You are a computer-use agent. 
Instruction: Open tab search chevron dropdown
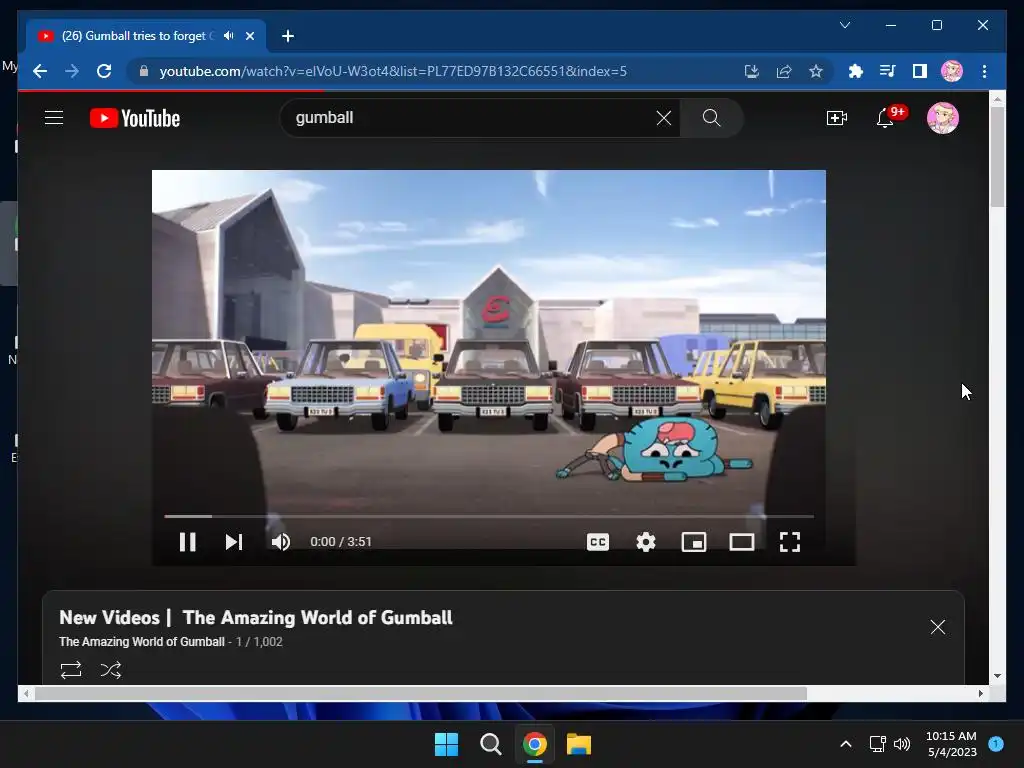(x=844, y=25)
